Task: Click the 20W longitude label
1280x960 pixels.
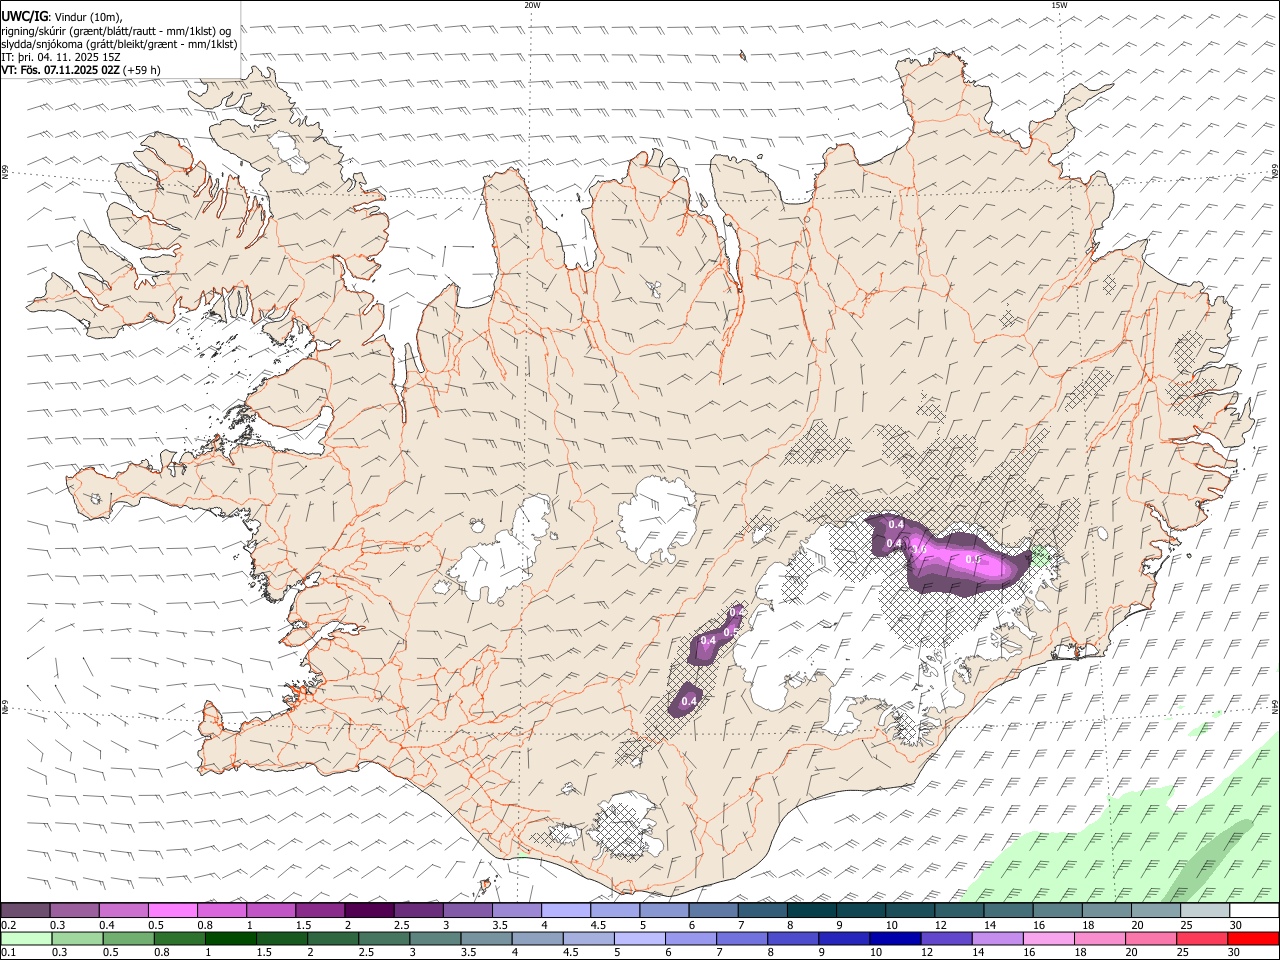Action: pyautogui.click(x=532, y=5)
